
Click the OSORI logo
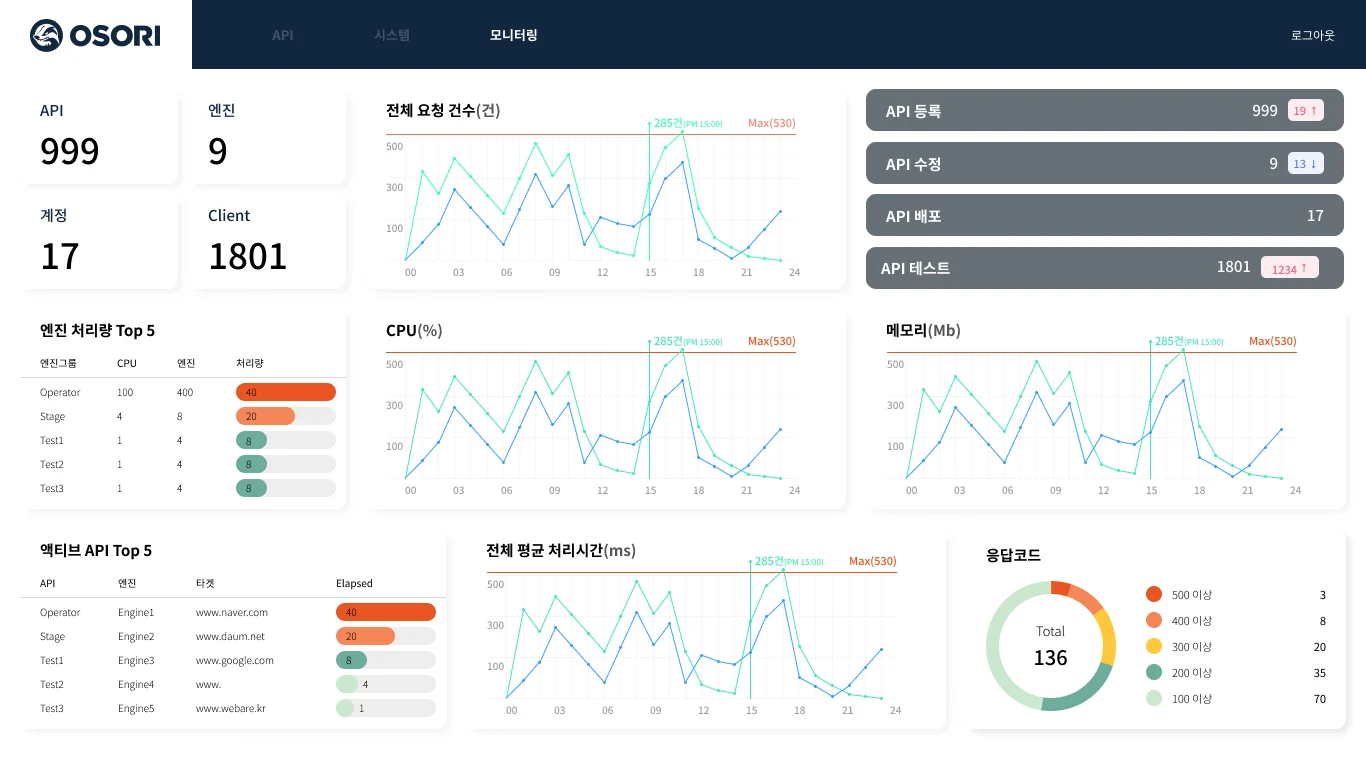pos(95,35)
